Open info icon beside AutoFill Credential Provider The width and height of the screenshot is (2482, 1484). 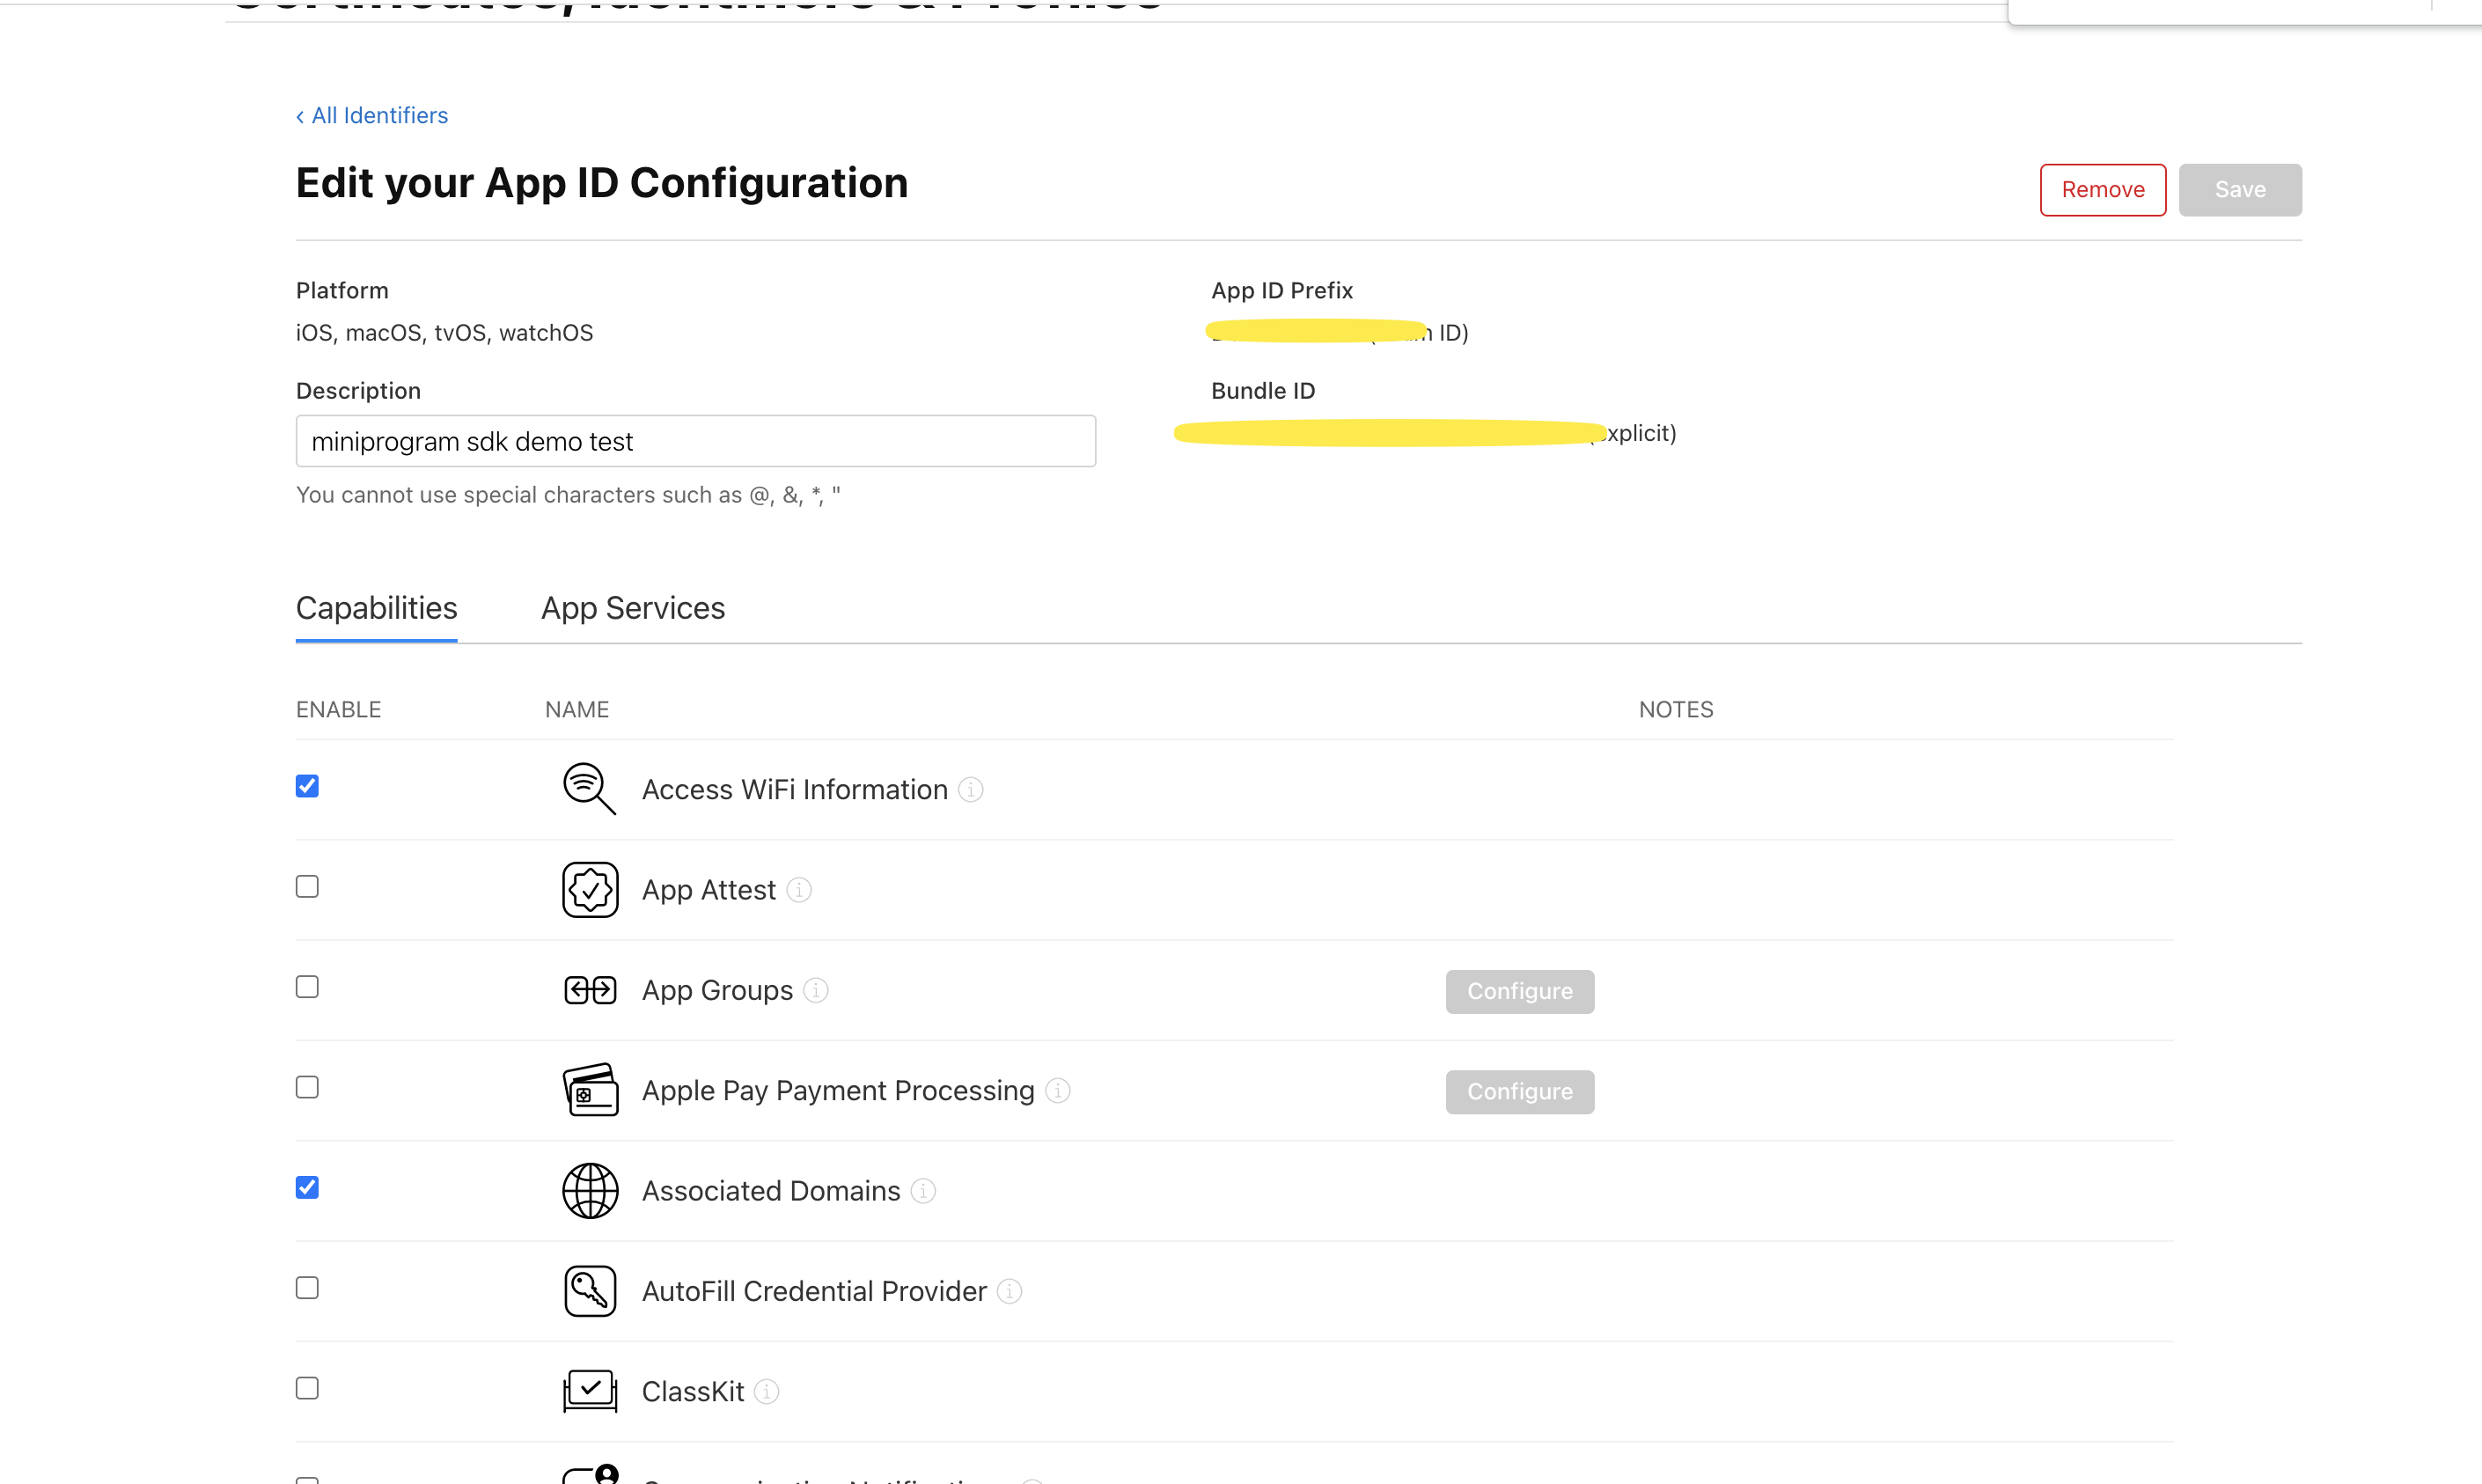click(x=1010, y=1291)
